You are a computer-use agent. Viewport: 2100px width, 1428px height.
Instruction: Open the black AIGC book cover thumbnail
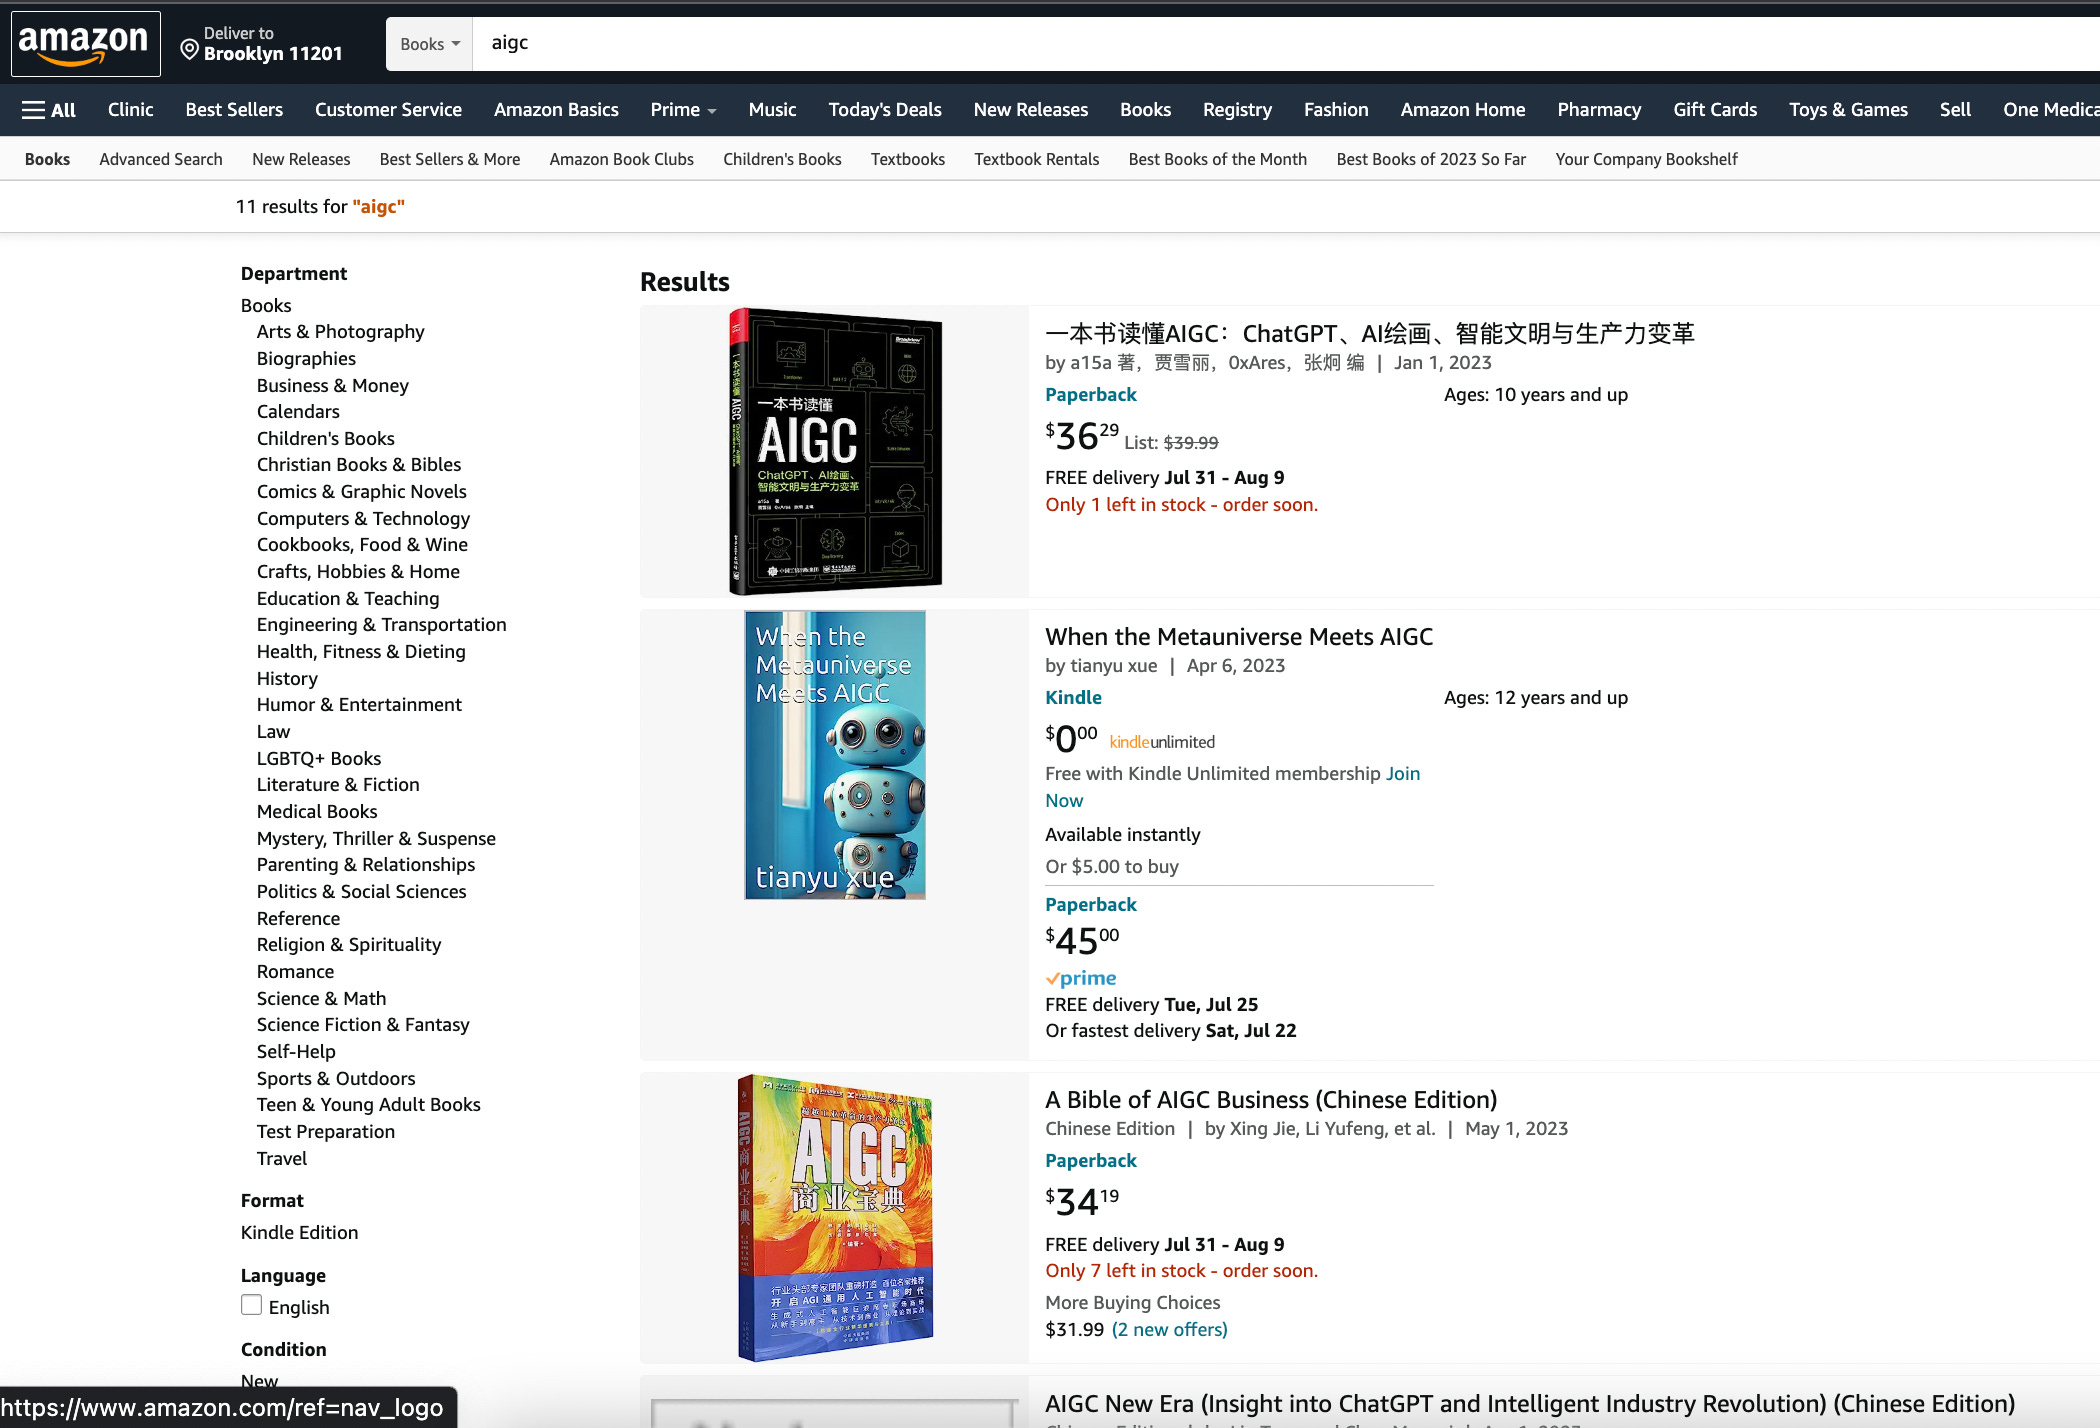(835, 451)
